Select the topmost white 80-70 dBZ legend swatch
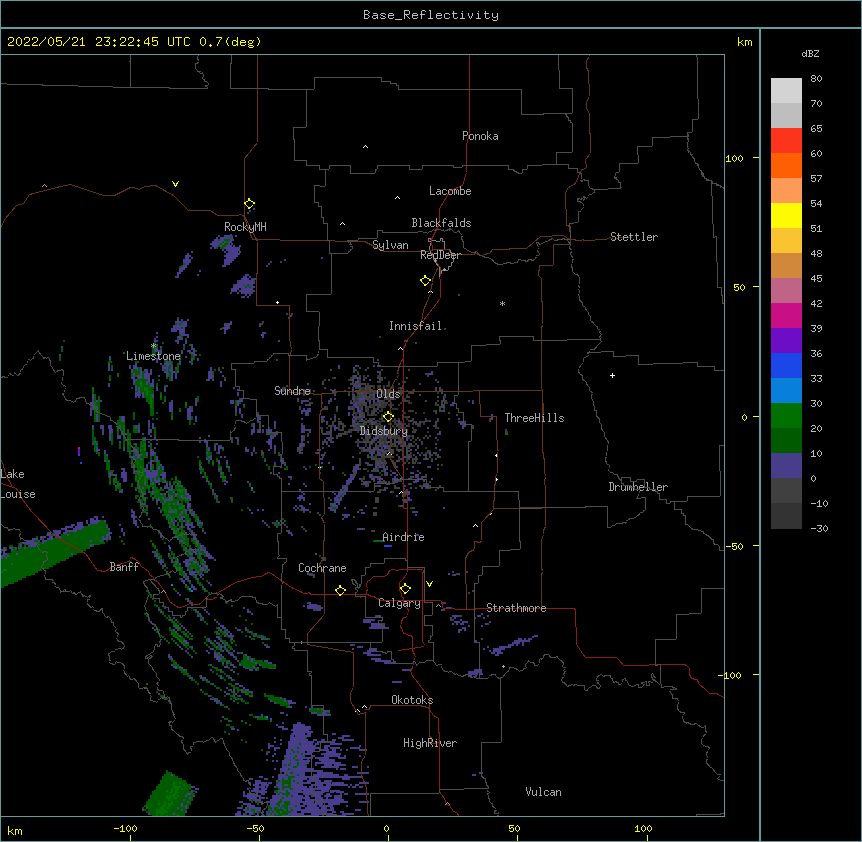The height and width of the screenshot is (842, 862). point(786,90)
